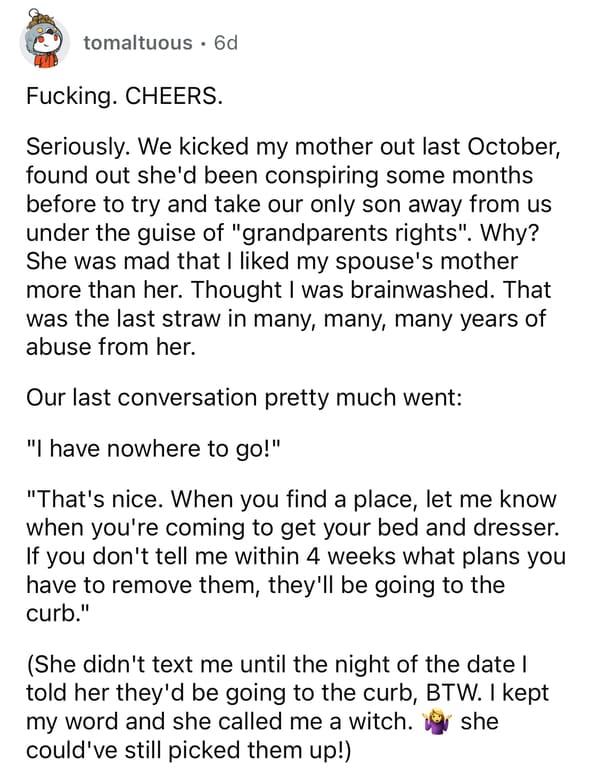
Task: Click the final line "could've still picked them up!)"
Action: [x=189, y=750]
